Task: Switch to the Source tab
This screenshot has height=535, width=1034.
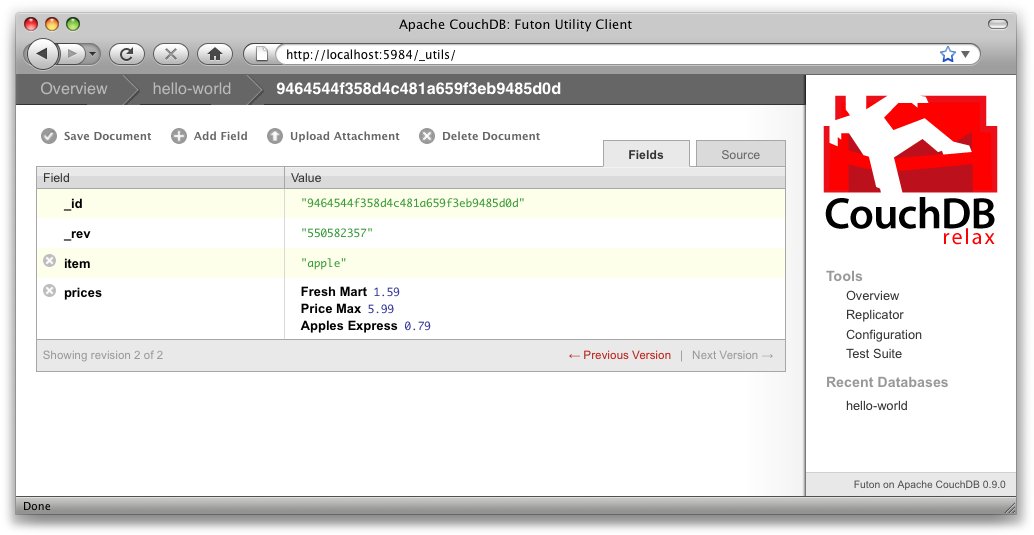Action: [740, 155]
